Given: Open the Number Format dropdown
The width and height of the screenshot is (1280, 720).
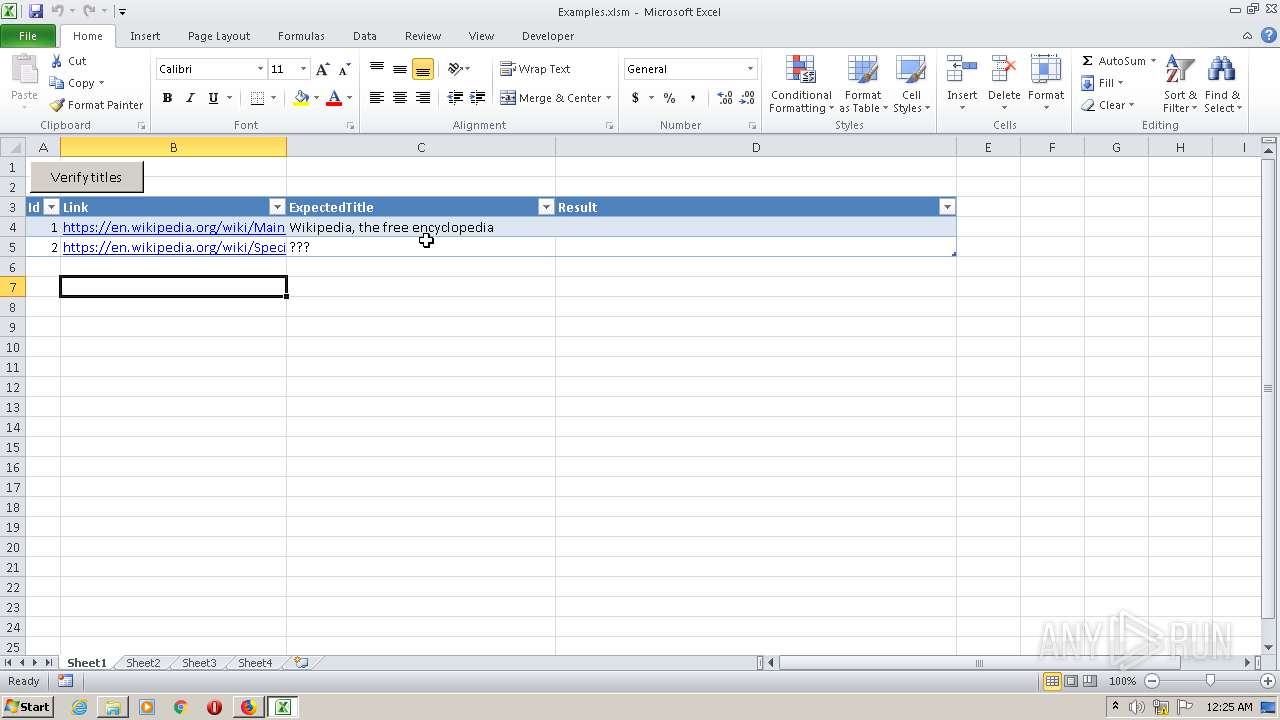Looking at the screenshot, I should point(750,69).
